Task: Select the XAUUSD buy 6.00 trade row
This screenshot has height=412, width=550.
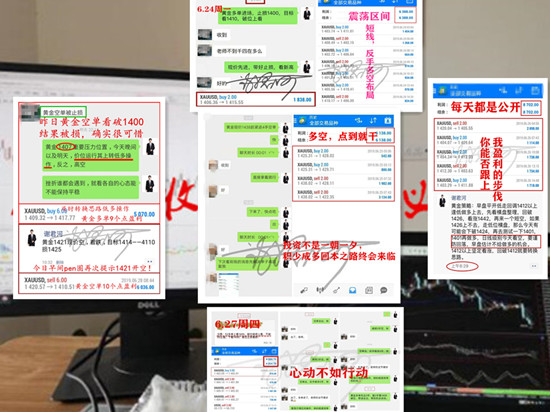Action: [x=89, y=214]
